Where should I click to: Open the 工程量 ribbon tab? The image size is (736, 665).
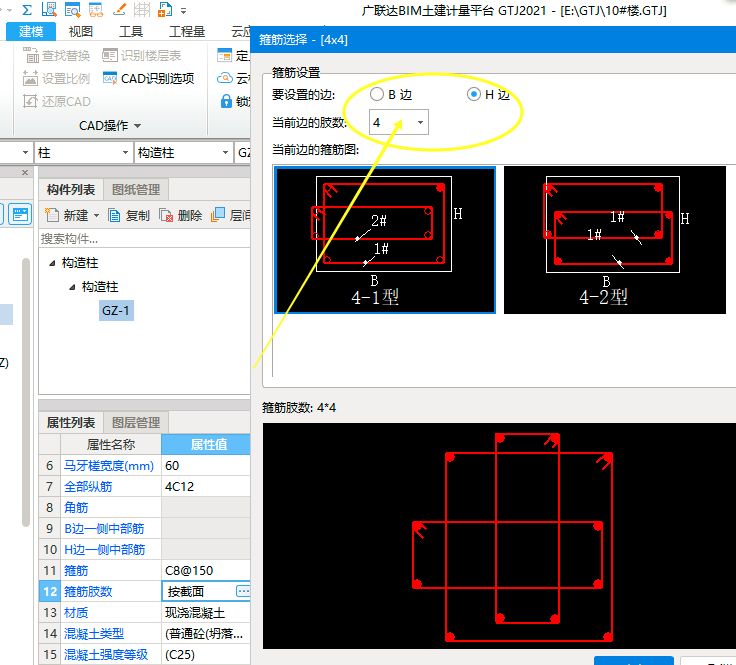coord(187,31)
